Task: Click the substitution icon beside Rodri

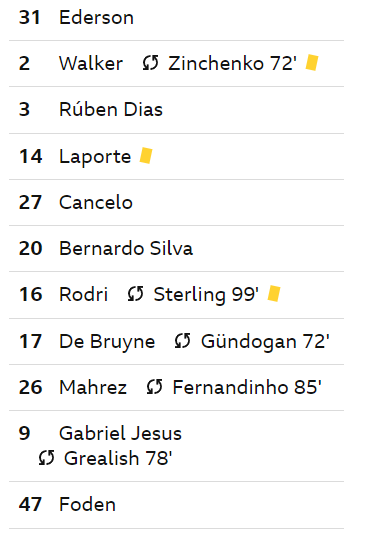Action: (135, 294)
